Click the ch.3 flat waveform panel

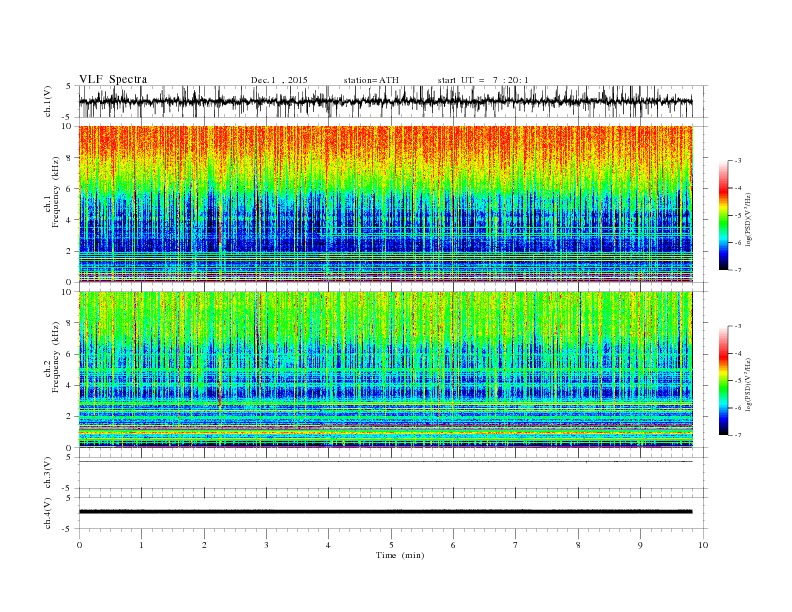pyautogui.click(x=393, y=473)
